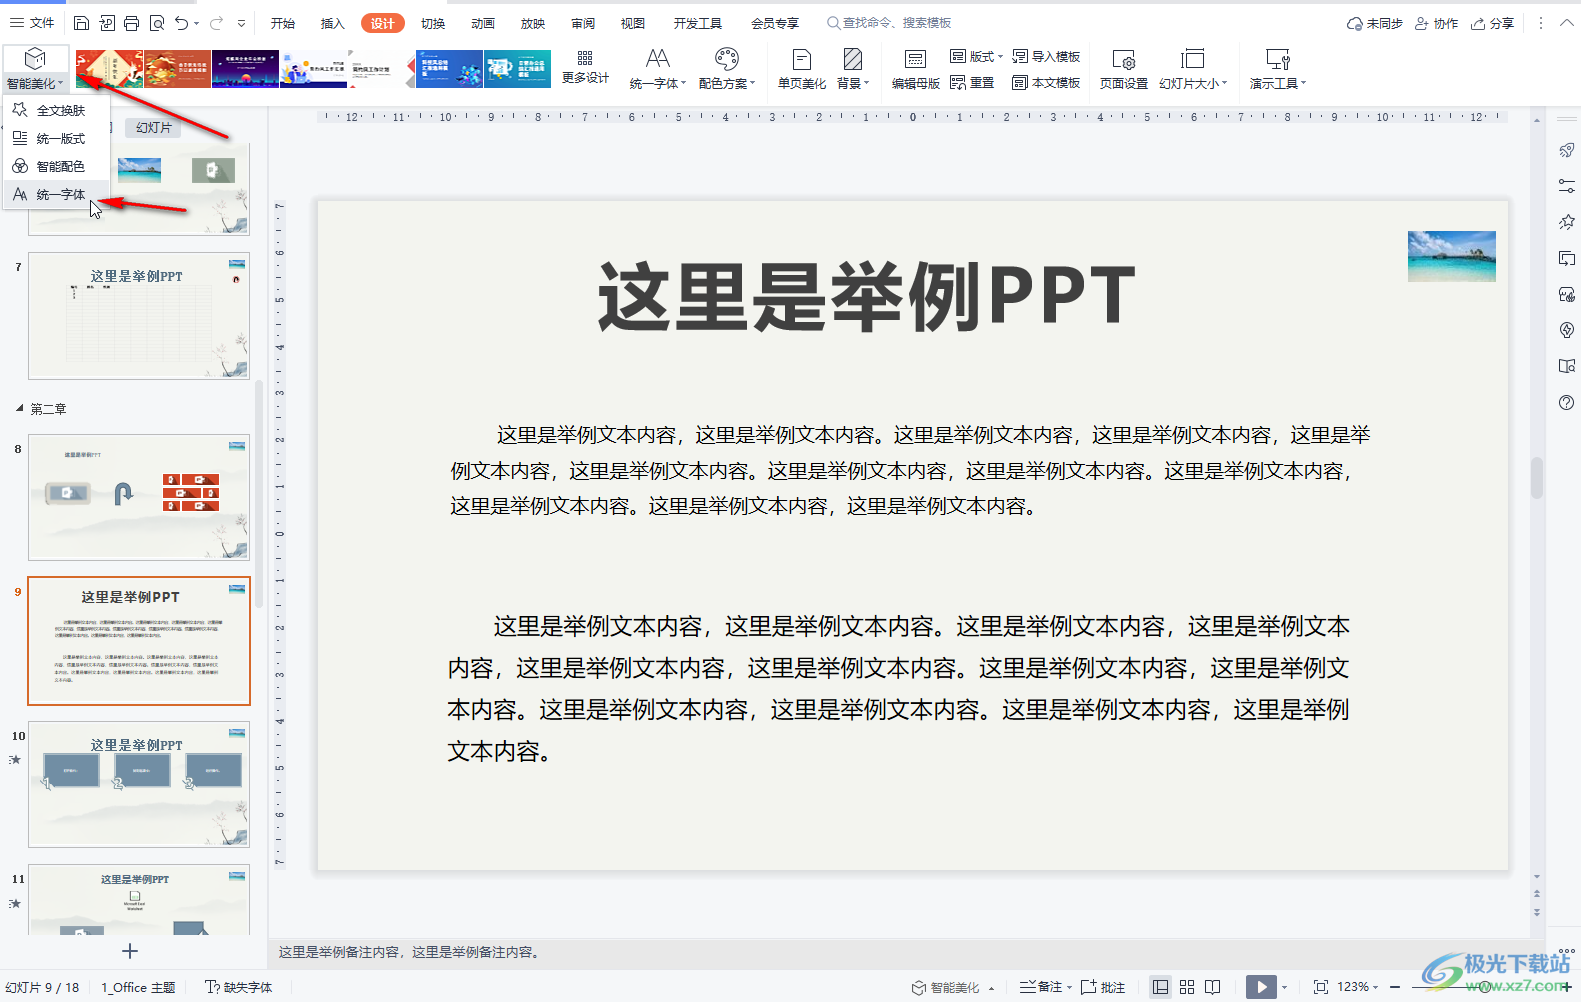Click the beach image on the slide
The width and height of the screenshot is (1581, 1002).
1452,256
